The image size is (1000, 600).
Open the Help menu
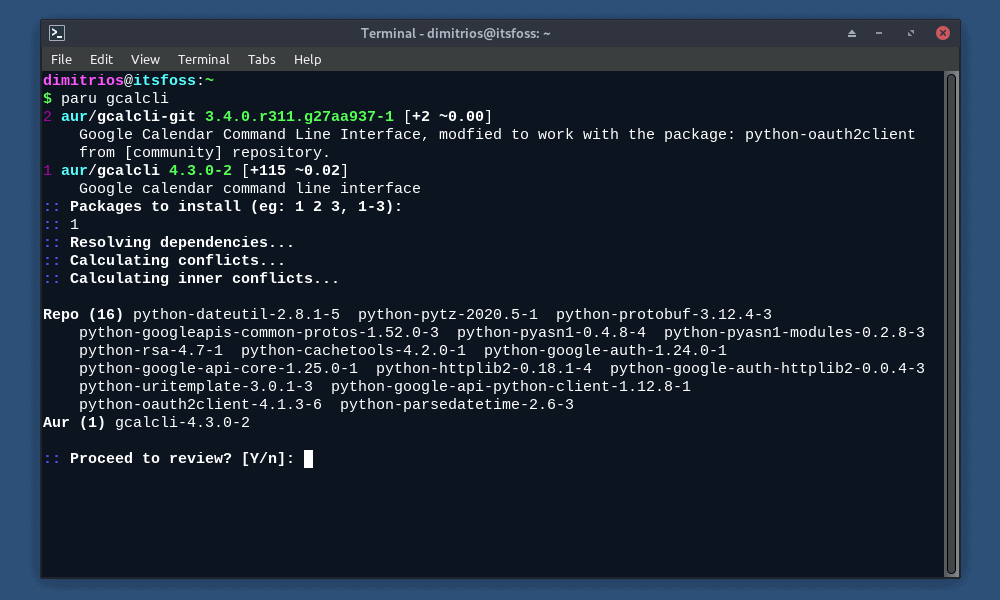click(x=307, y=59)
